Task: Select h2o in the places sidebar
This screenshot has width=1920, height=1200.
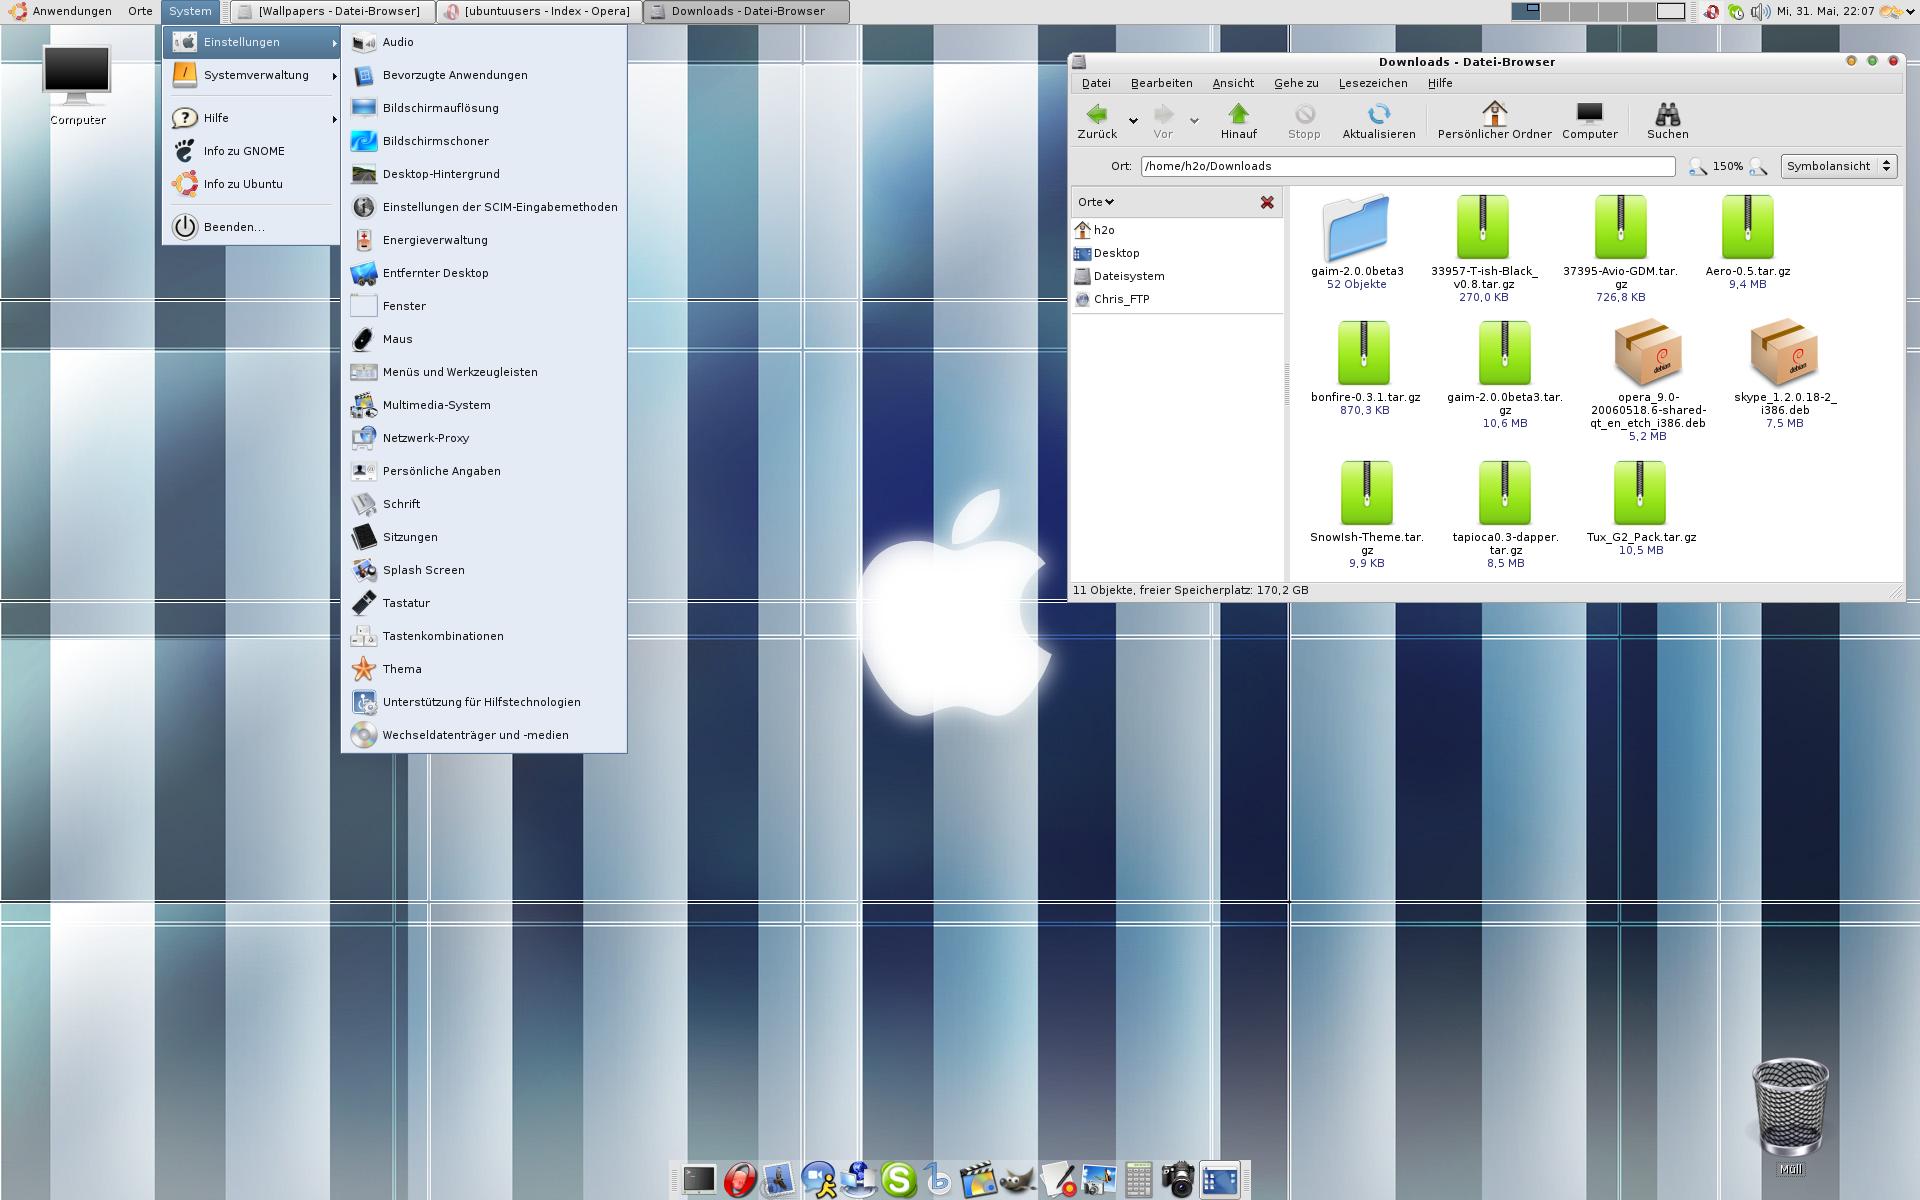Action: (1177, 230)
